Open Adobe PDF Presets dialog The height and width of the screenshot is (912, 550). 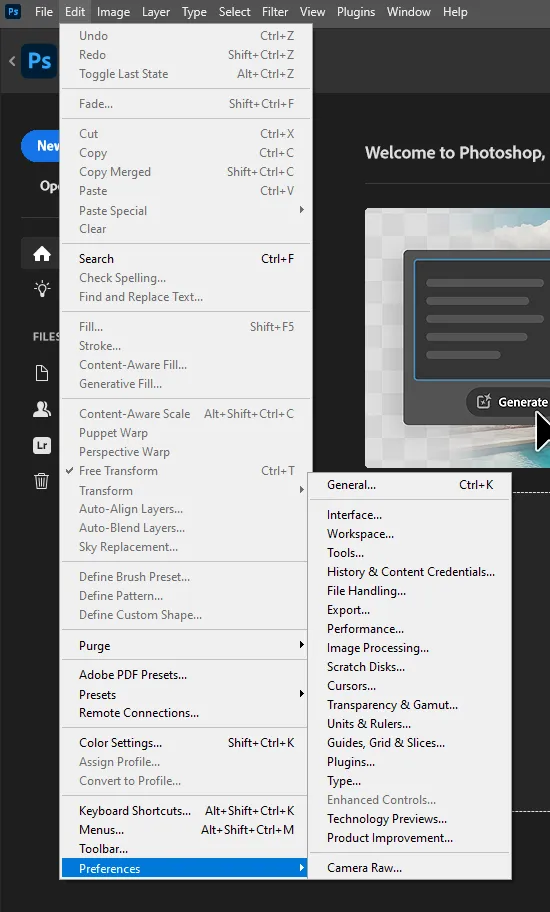tap(186, 675)
